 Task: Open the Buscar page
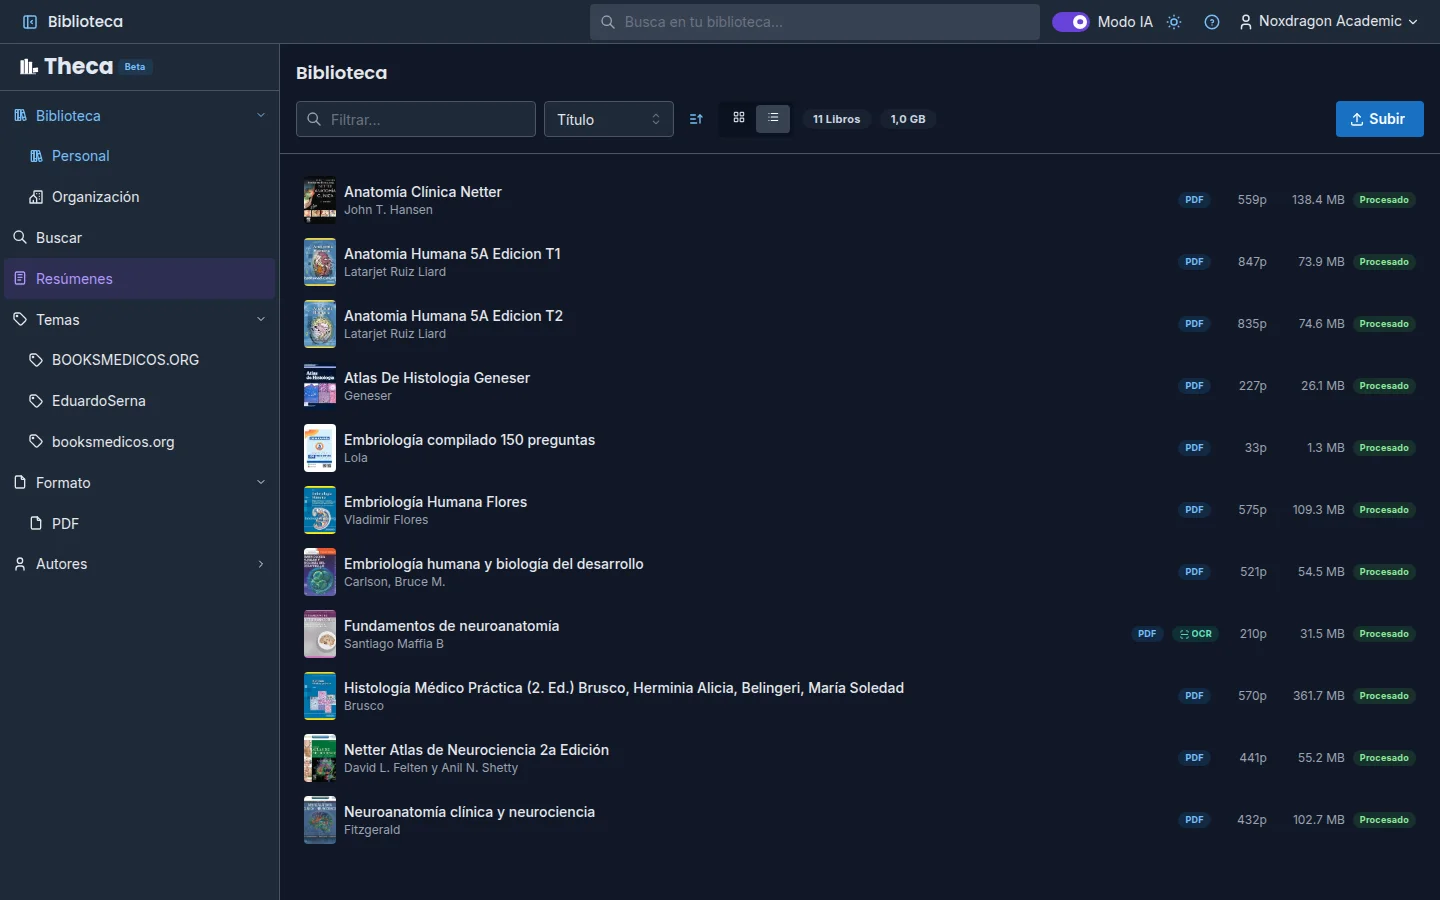(x=140, y=238)
